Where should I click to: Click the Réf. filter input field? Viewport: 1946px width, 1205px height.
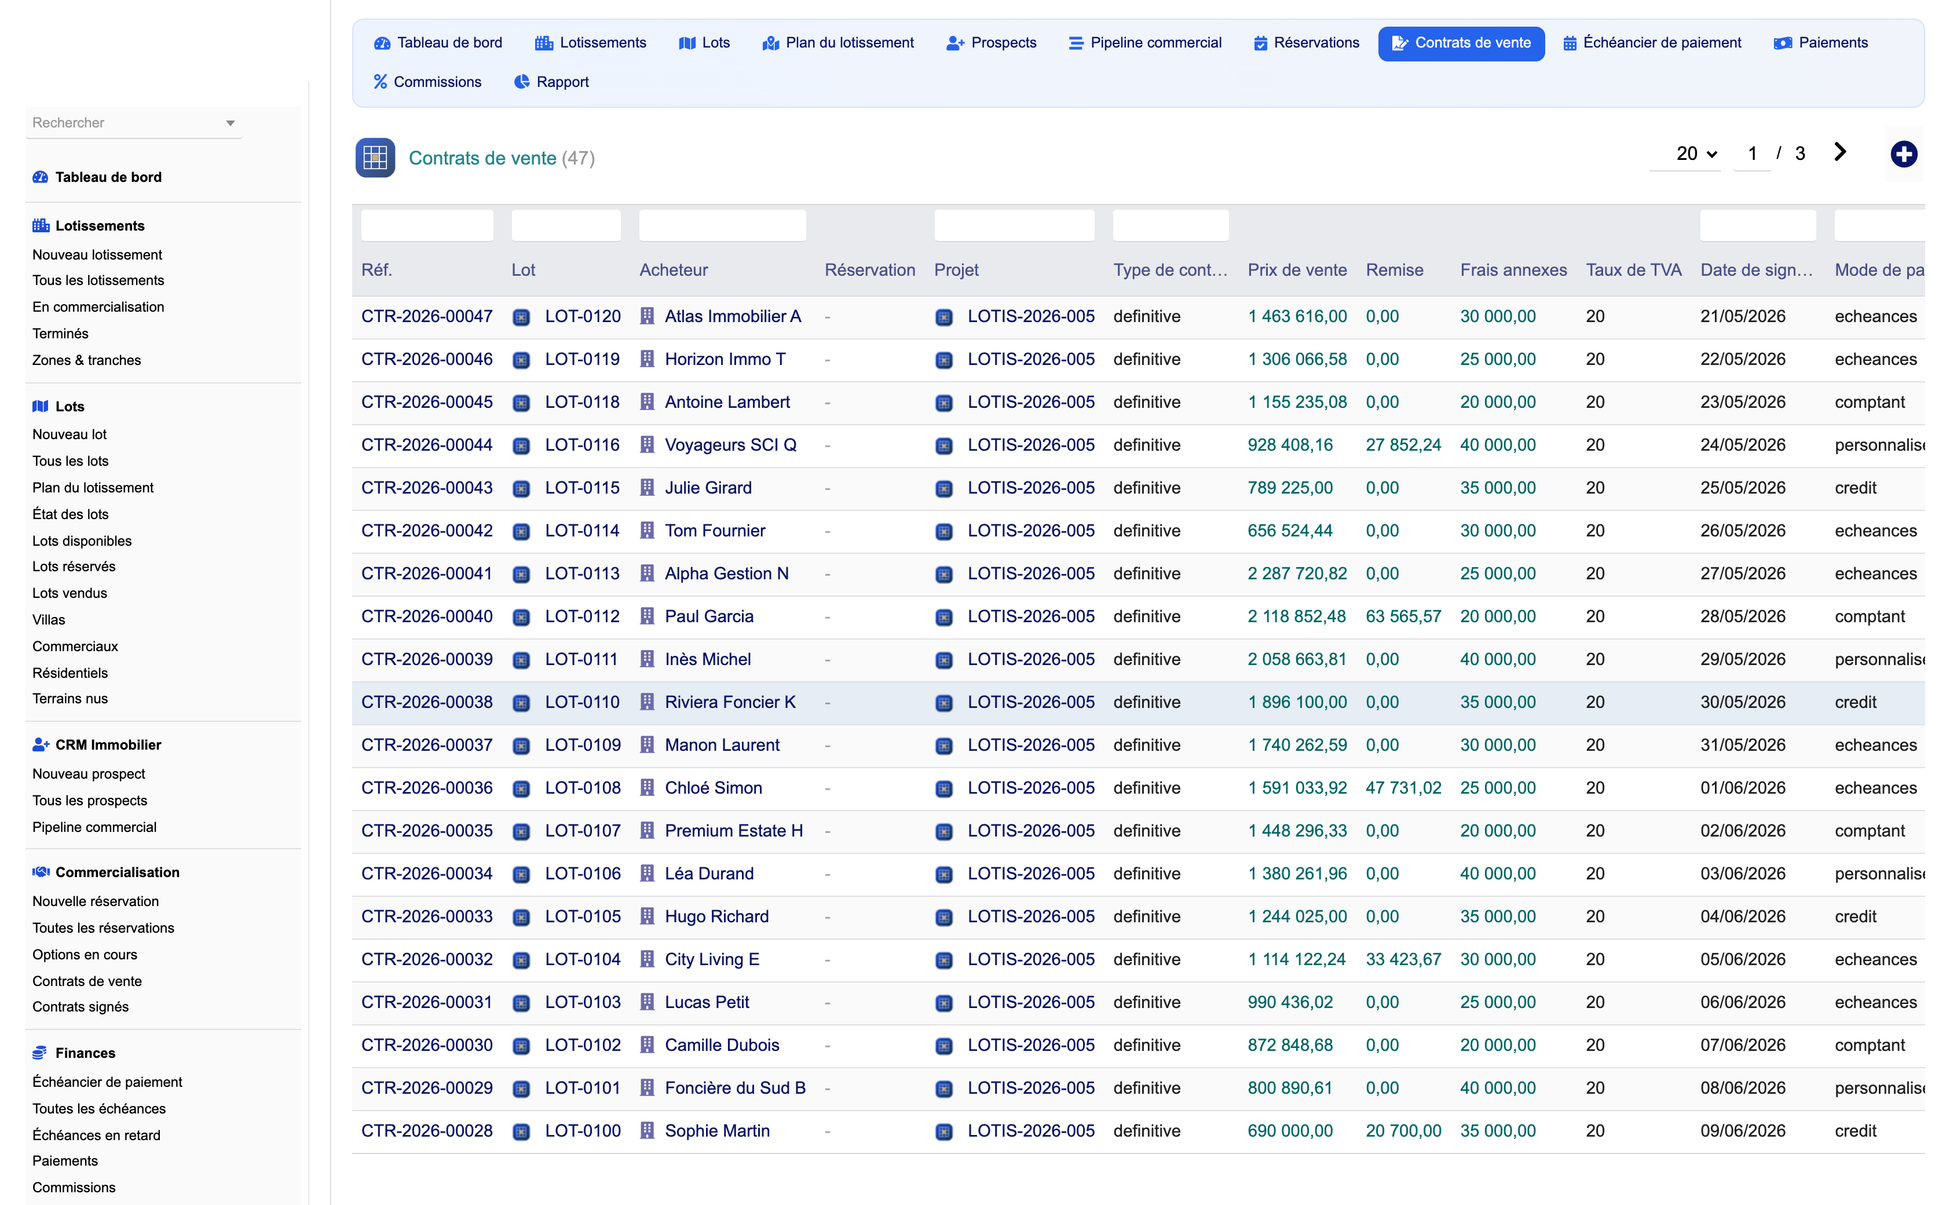427,225
